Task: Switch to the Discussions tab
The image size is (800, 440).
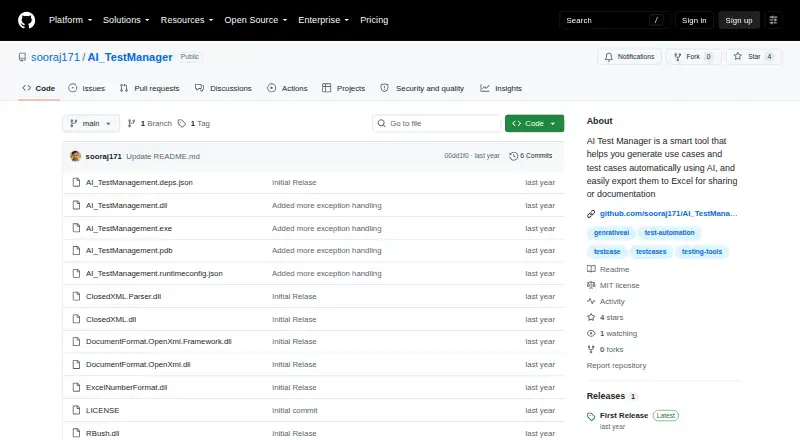Action: (x=223, y=88)
